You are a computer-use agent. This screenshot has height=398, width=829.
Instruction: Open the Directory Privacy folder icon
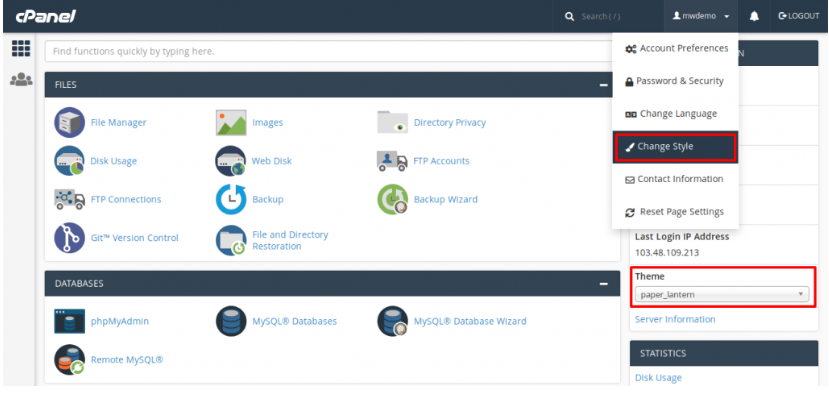click(392, 123)
